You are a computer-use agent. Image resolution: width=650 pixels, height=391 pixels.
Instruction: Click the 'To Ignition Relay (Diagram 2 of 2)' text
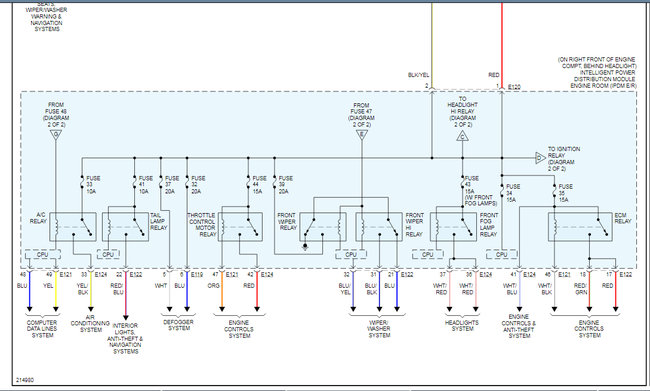564,158
